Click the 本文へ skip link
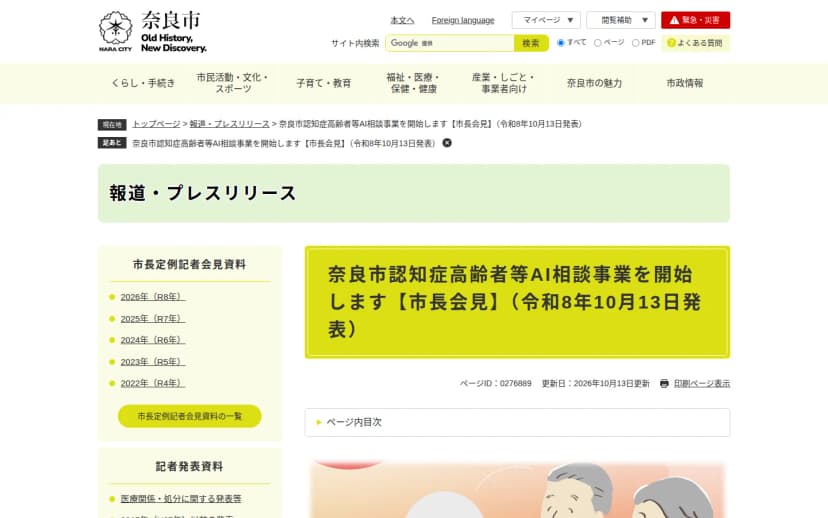The height and width of the screenshot is (518, 828). point(402,20)
